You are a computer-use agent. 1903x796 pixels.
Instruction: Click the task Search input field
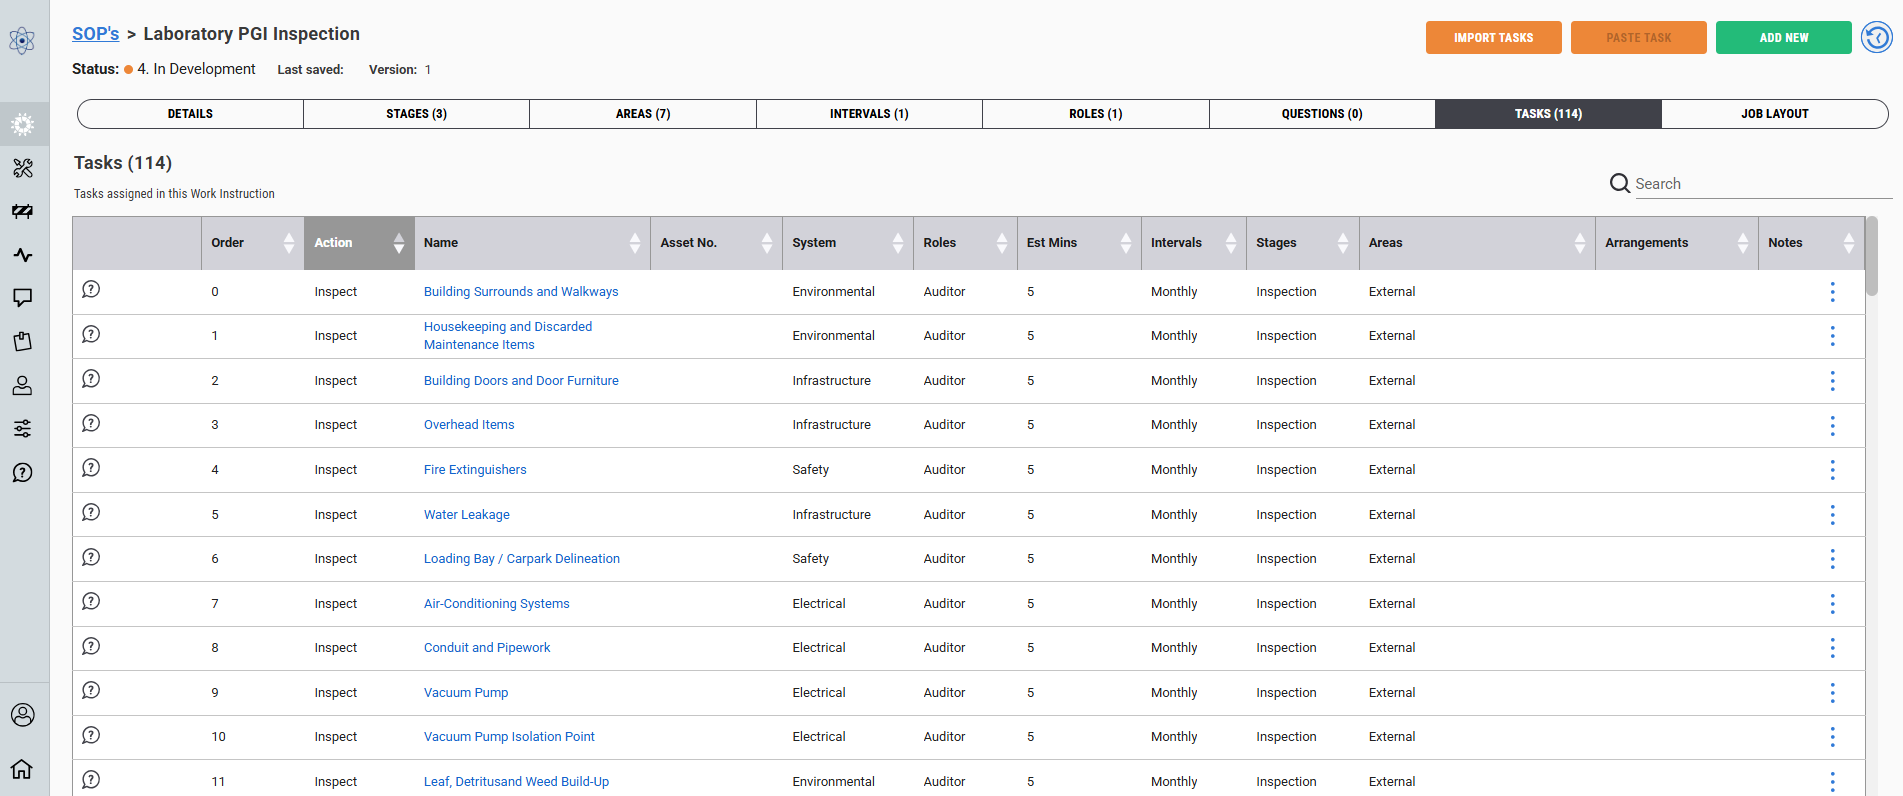click(x=1760, y=184)
